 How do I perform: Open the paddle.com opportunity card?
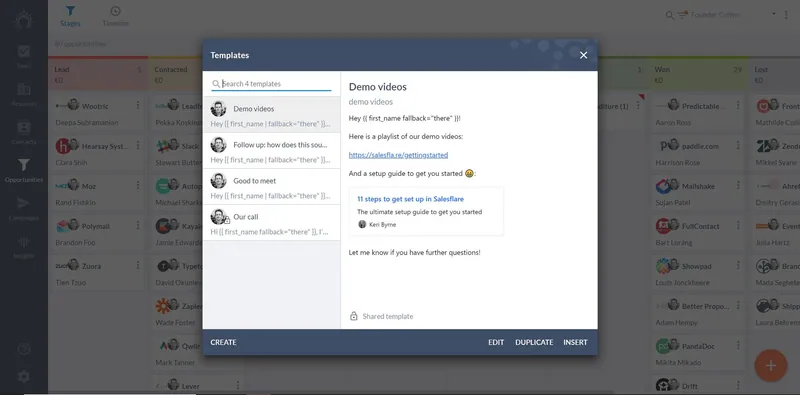[x=698, y=153]
